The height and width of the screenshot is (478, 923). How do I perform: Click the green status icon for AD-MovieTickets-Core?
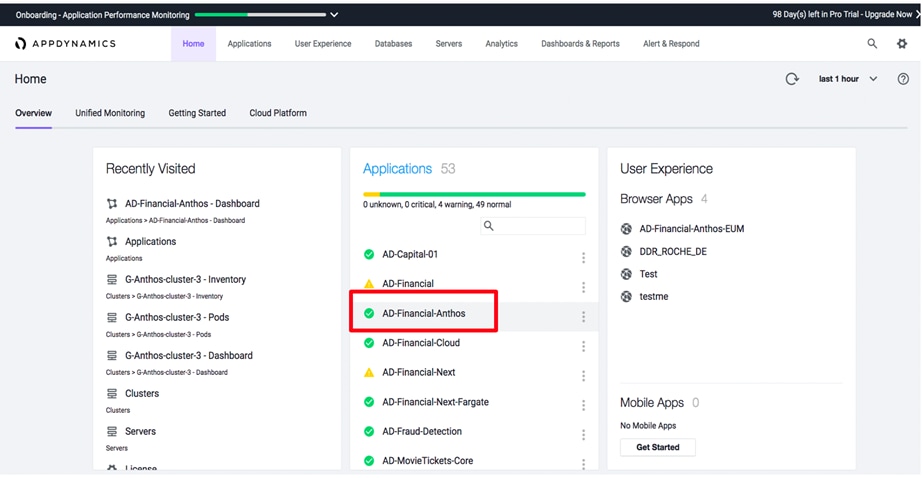tap(369, 461)
